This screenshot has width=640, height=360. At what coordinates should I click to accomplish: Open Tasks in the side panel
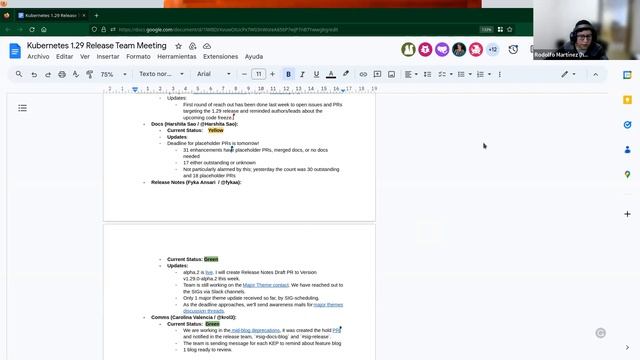[627, 125]
